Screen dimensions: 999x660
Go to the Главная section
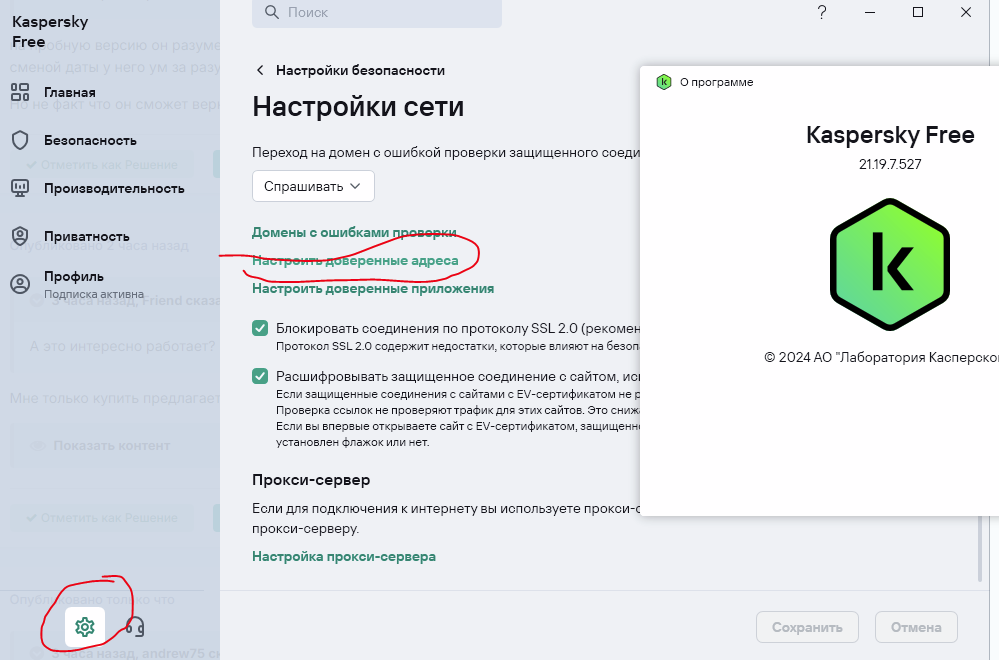(69, 92)
